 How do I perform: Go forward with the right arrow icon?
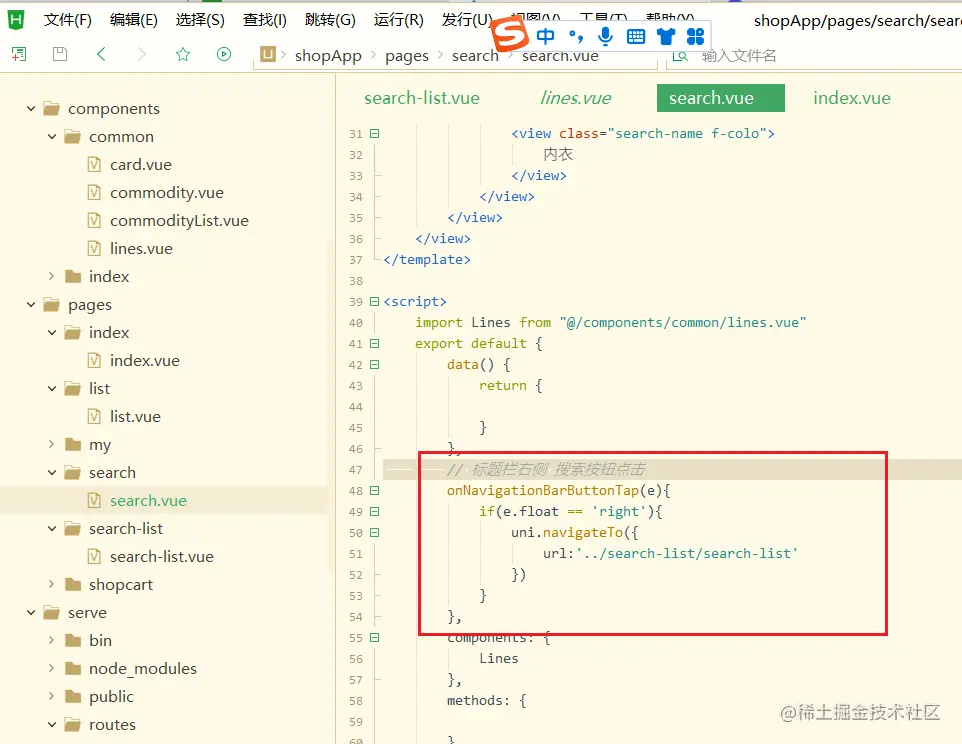click(142, 55)
